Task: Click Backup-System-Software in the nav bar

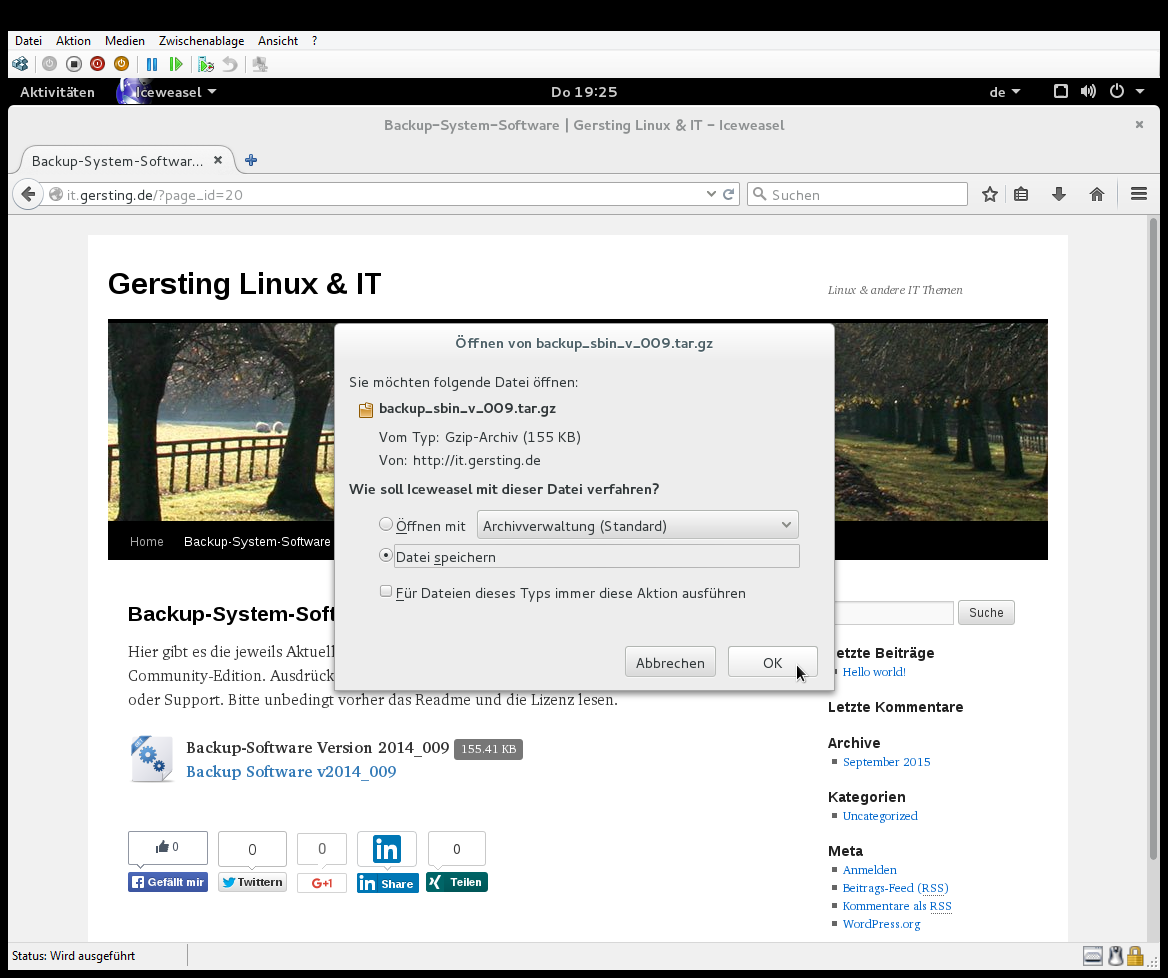Action: tap(257, 542)
